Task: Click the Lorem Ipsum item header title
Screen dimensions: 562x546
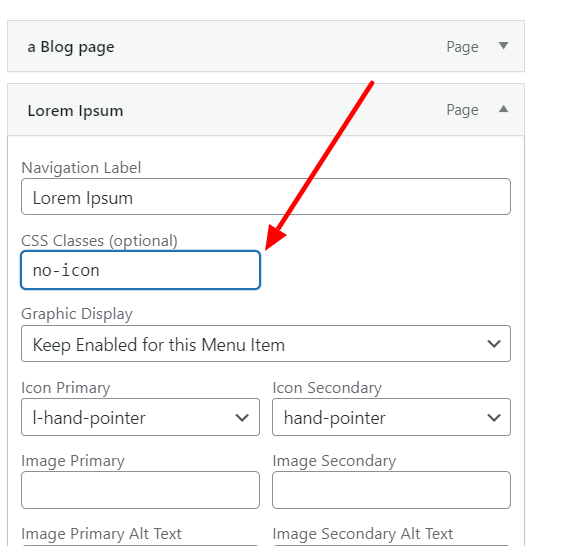Action: [75, 110]
